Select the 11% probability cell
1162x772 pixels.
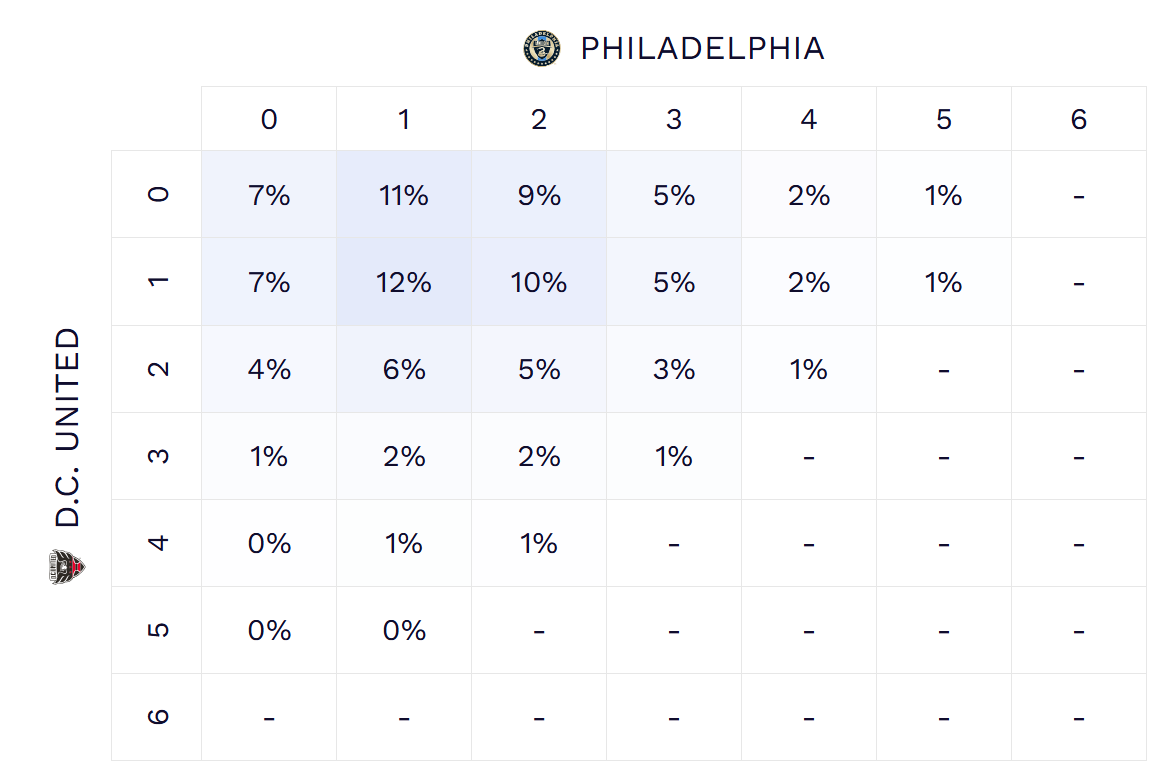click(x=404, y=195)
